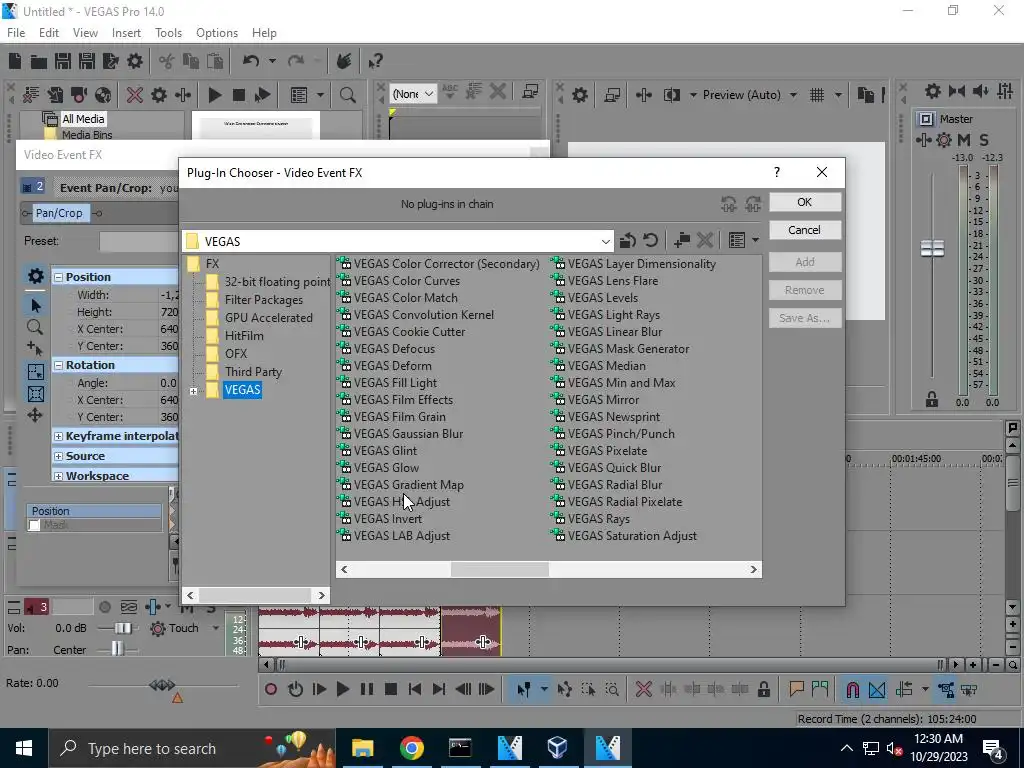Expand the Keyframe interpolation section
The height and width of the screenshot is (768, 1024).
[58, 436]
